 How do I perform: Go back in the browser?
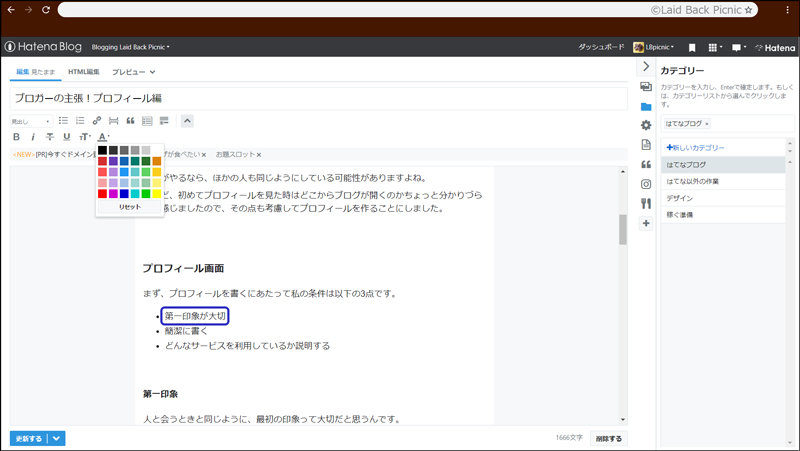click(11, 10)
